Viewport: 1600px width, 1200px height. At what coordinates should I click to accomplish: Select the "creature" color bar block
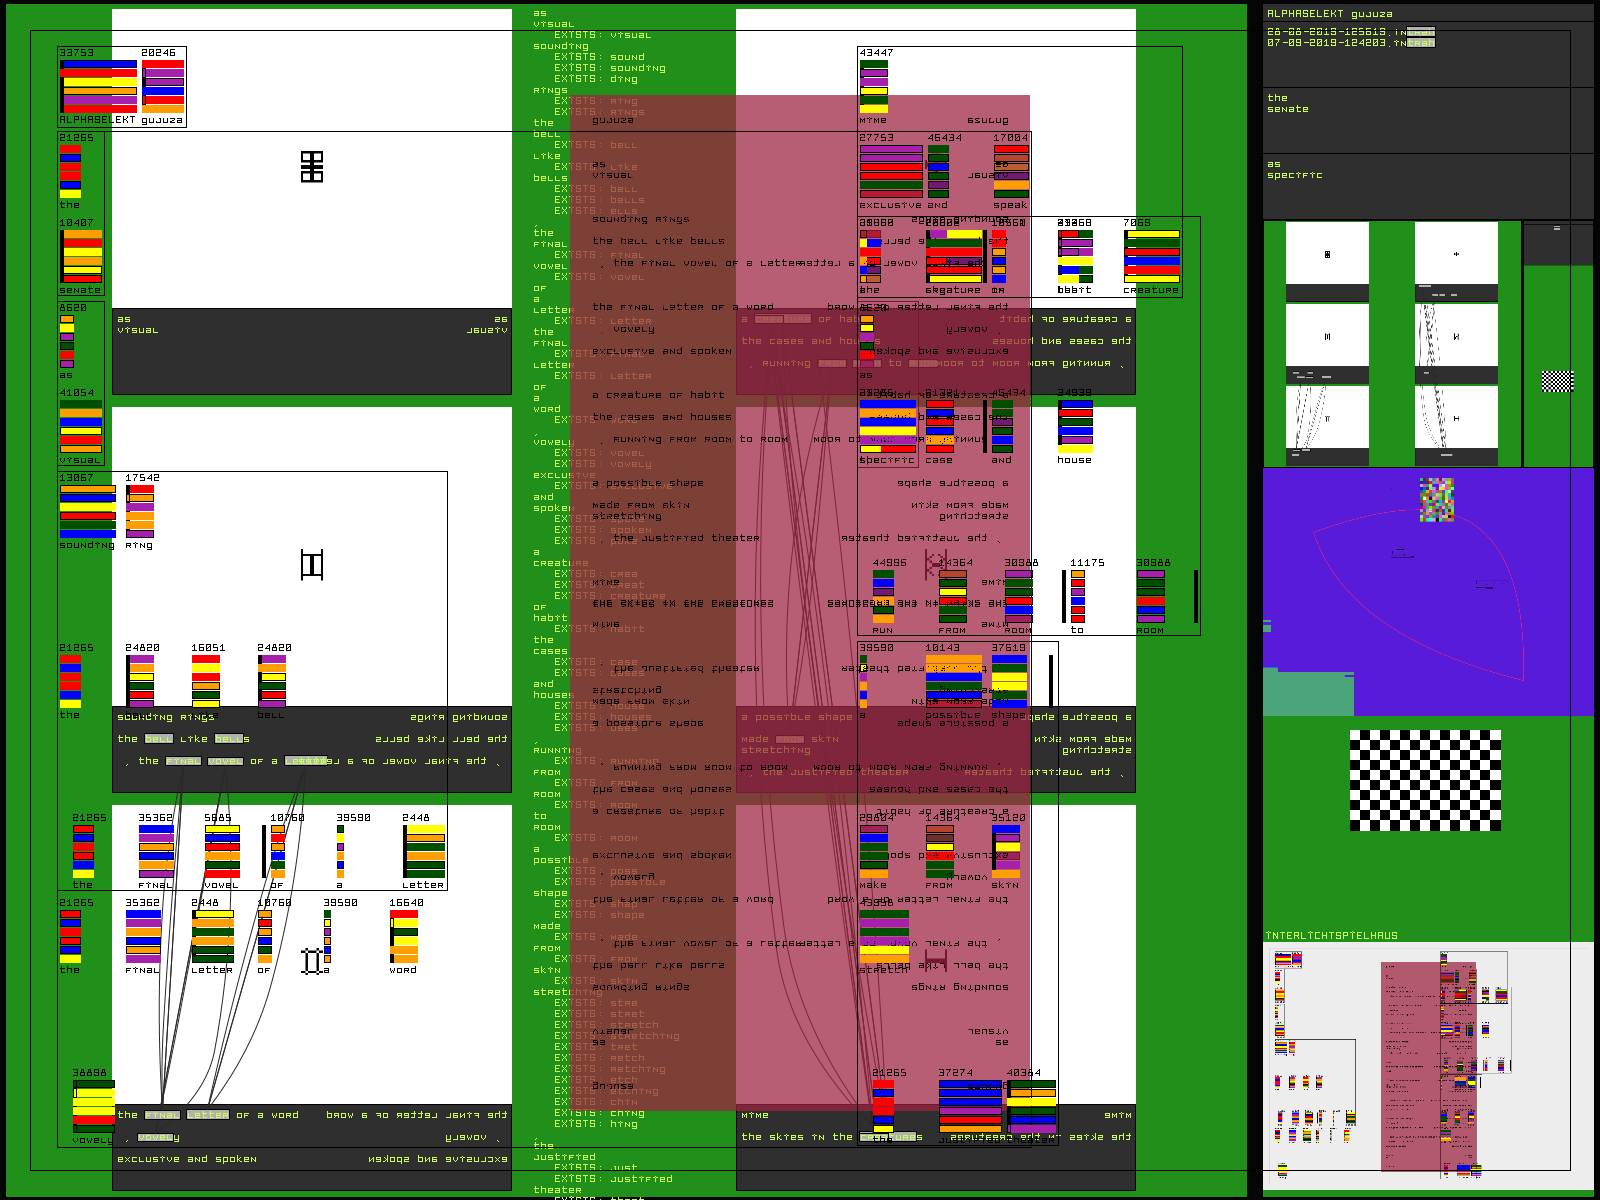pos(1151,257)
